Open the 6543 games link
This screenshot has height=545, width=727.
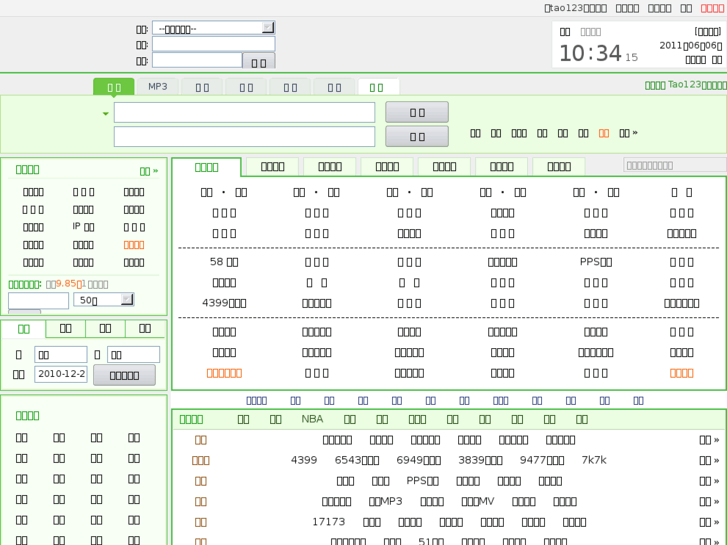[357, 460]
